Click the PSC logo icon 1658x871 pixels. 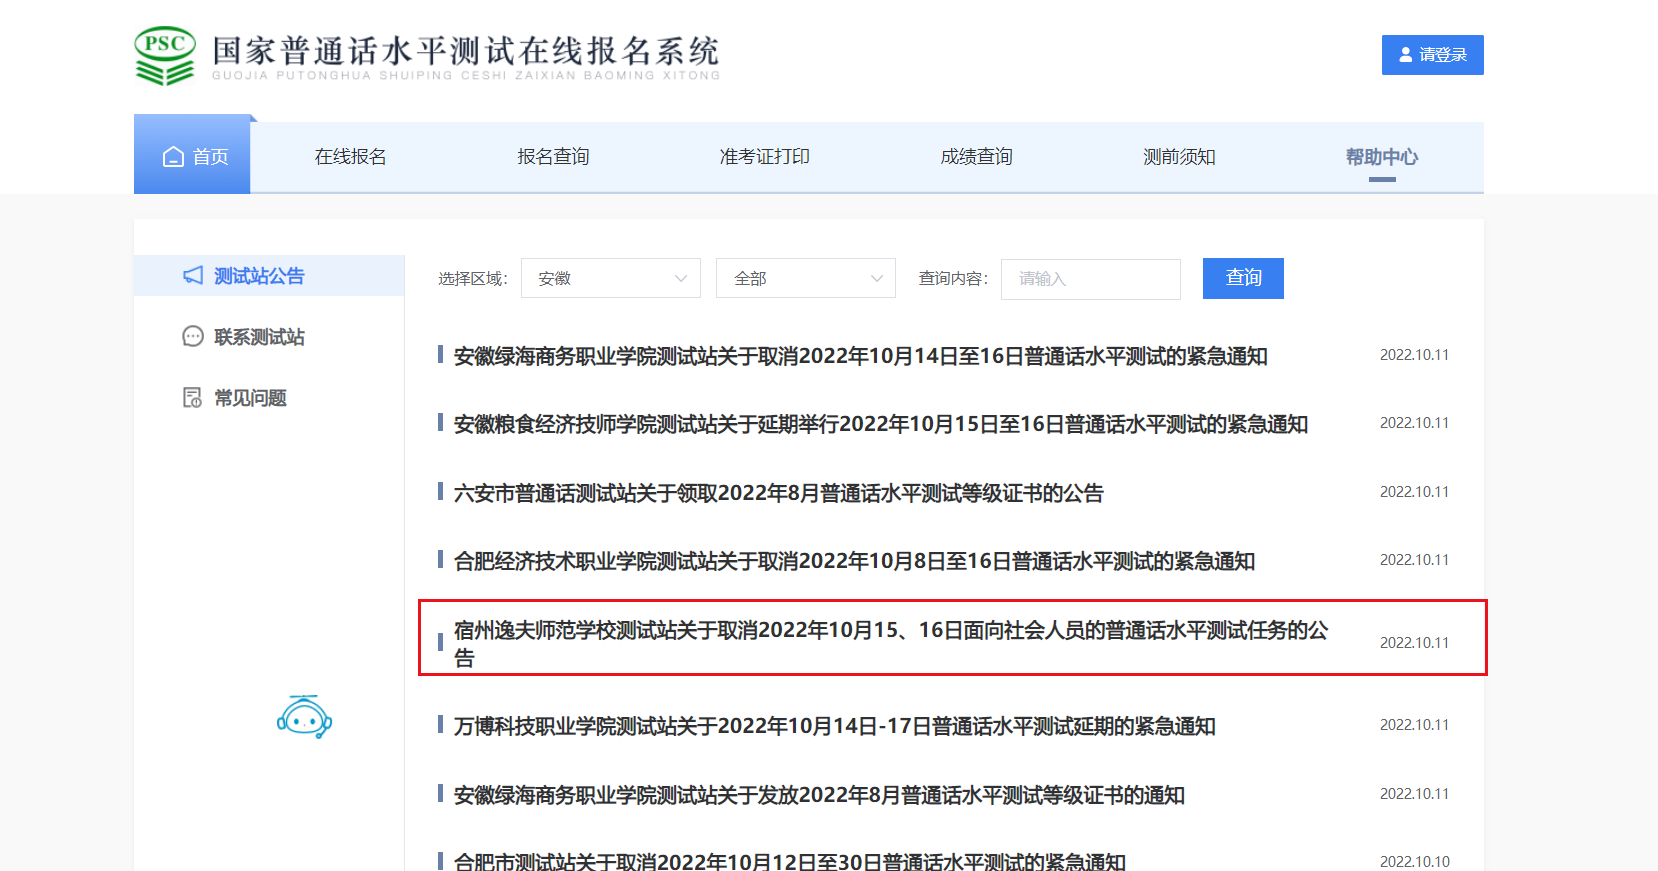tap(165, 56)
